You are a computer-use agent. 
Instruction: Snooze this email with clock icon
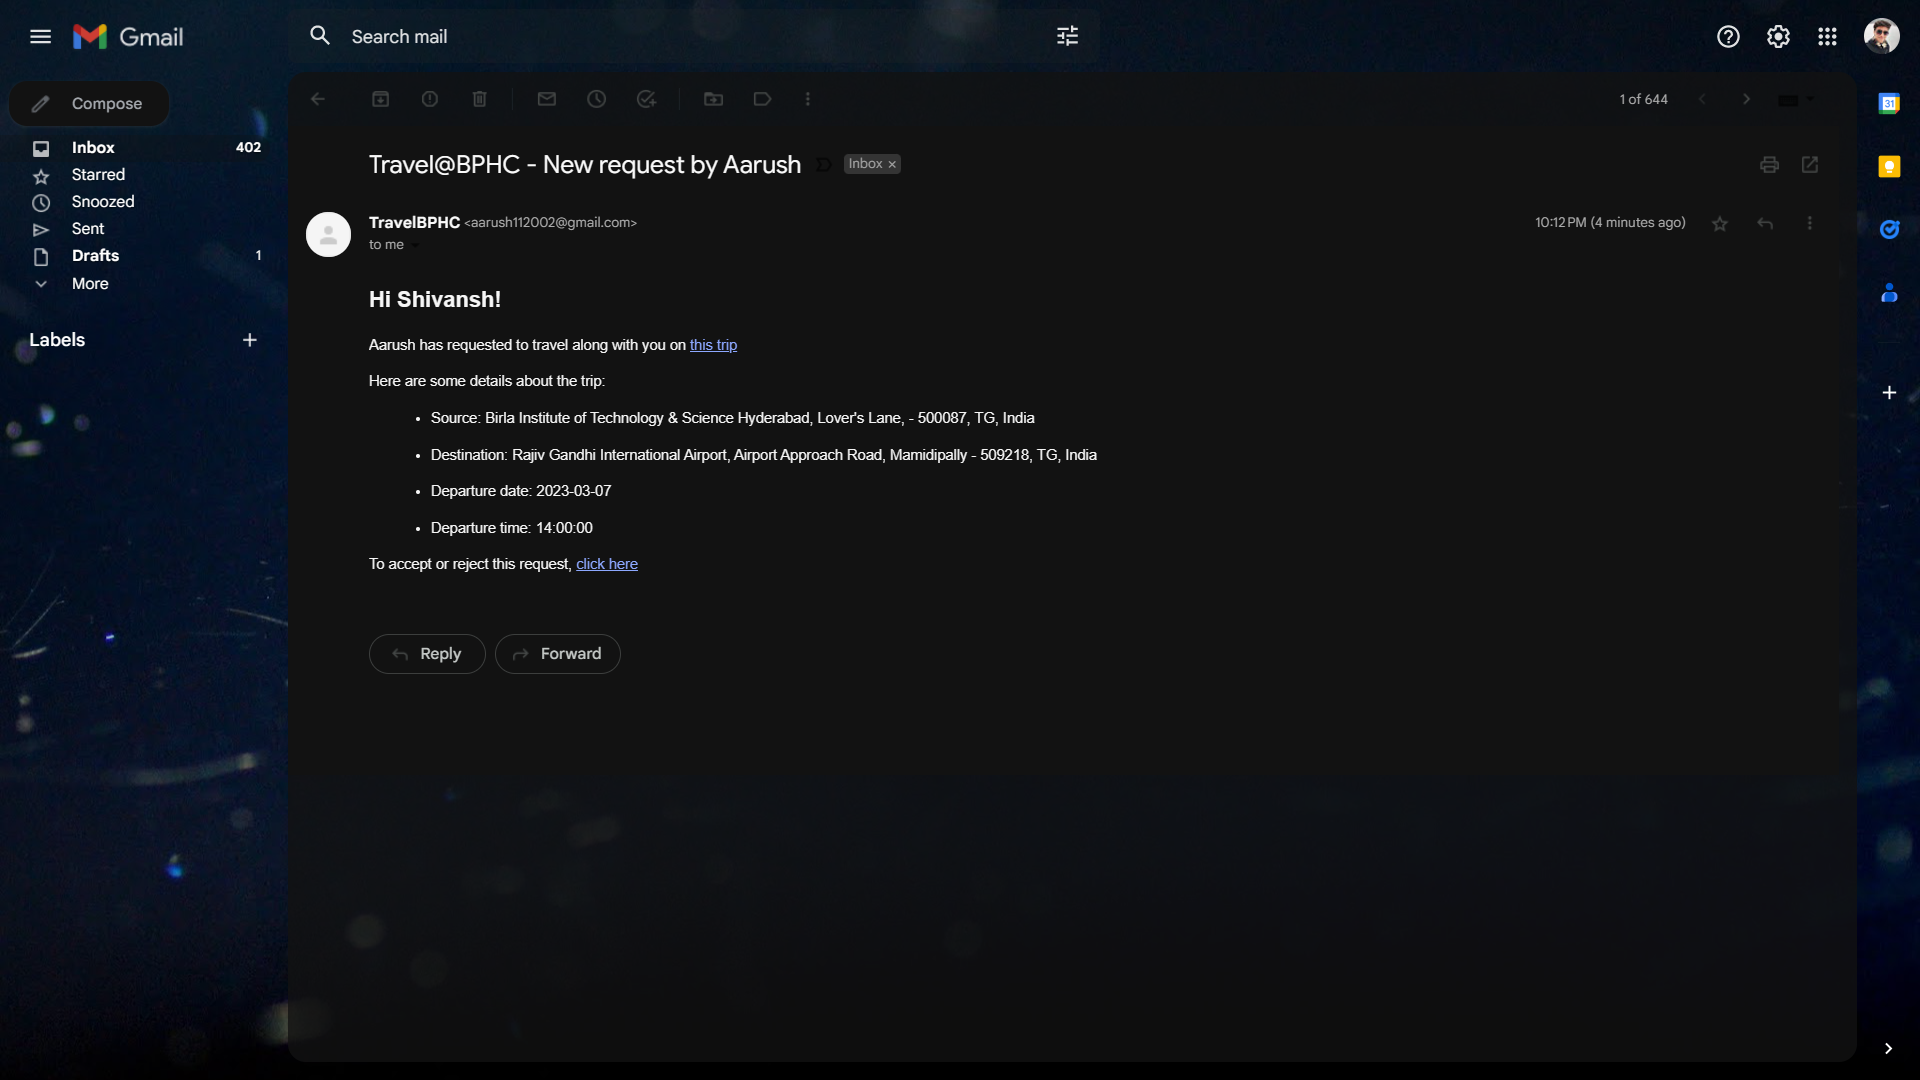[596, 99]
